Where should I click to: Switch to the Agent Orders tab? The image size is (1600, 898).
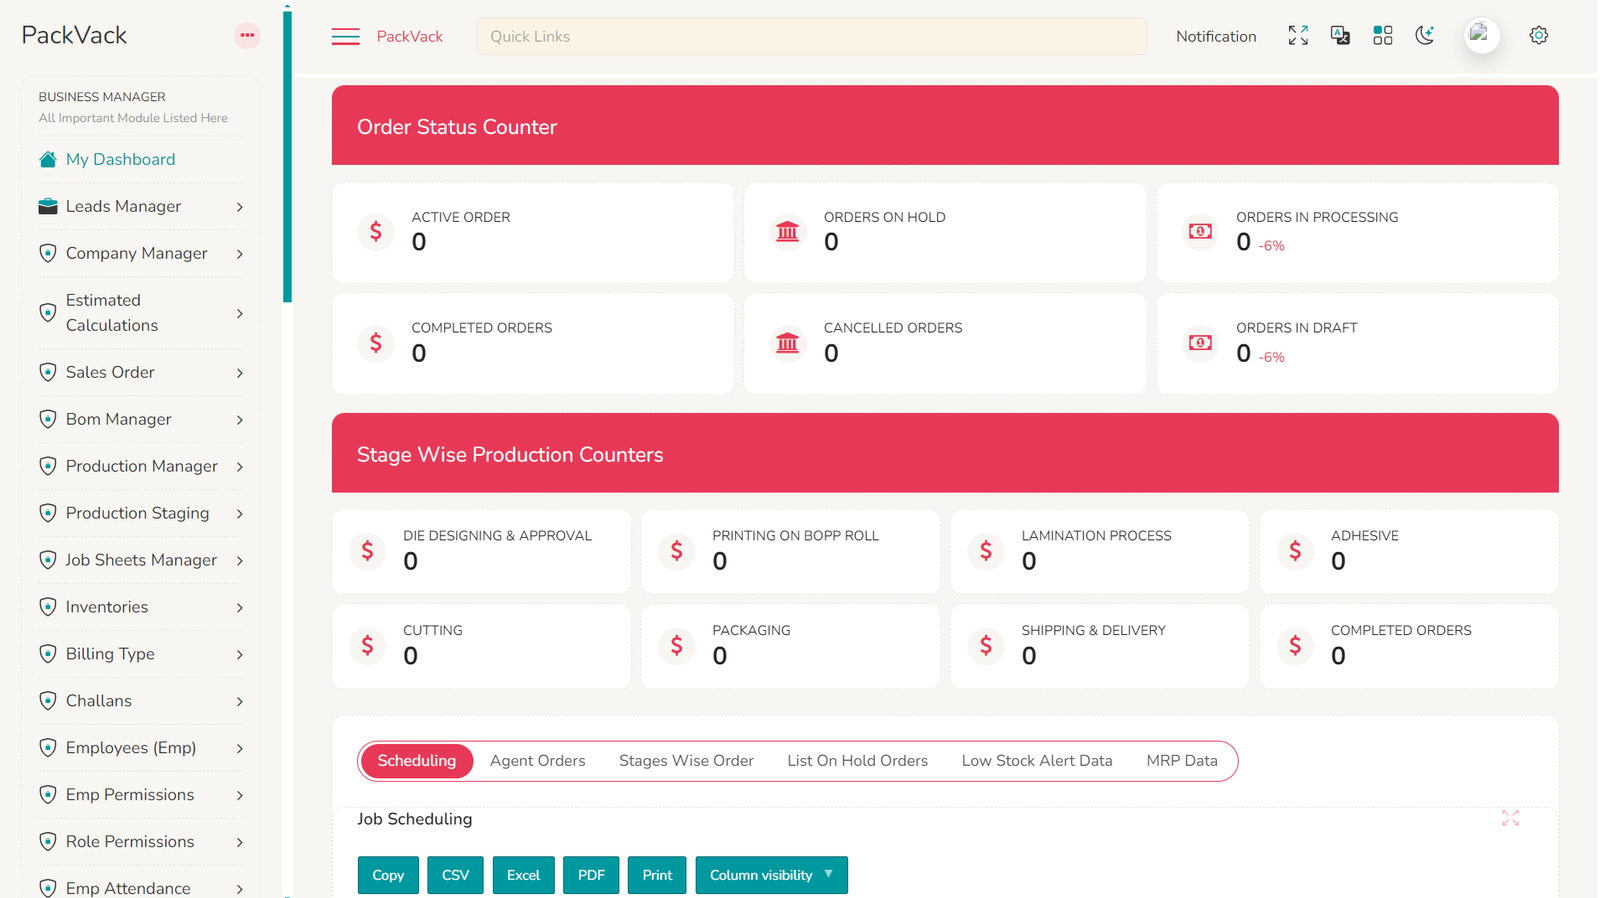(537, 761)
